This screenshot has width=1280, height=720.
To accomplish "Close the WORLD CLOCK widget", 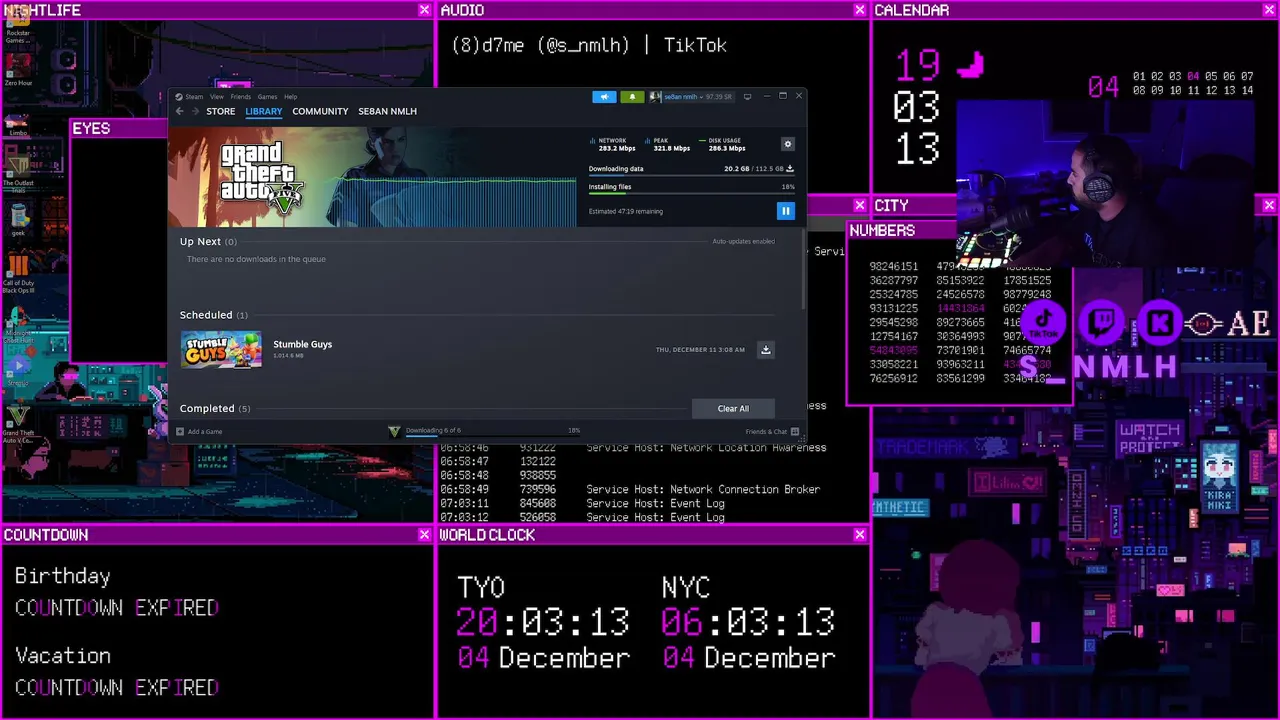I will (859, 535).
